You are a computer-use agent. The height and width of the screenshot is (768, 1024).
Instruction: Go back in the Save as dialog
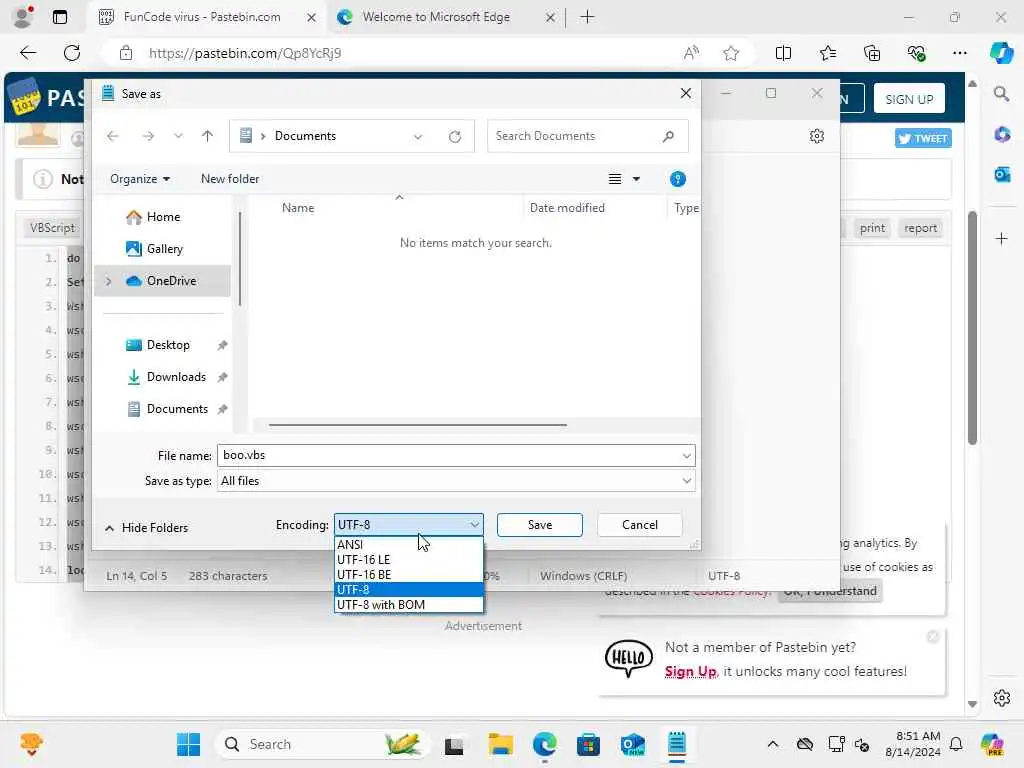coord(113,136)
